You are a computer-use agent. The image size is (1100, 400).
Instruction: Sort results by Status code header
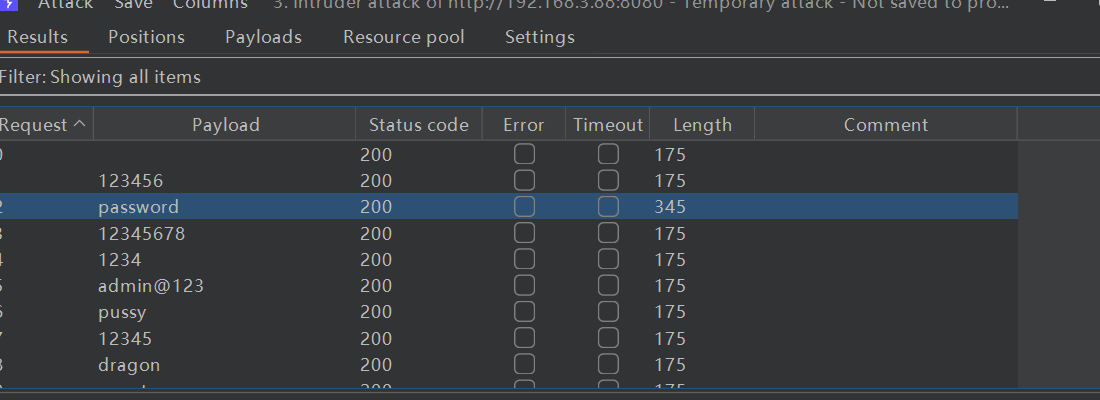(x=418, y=125)
